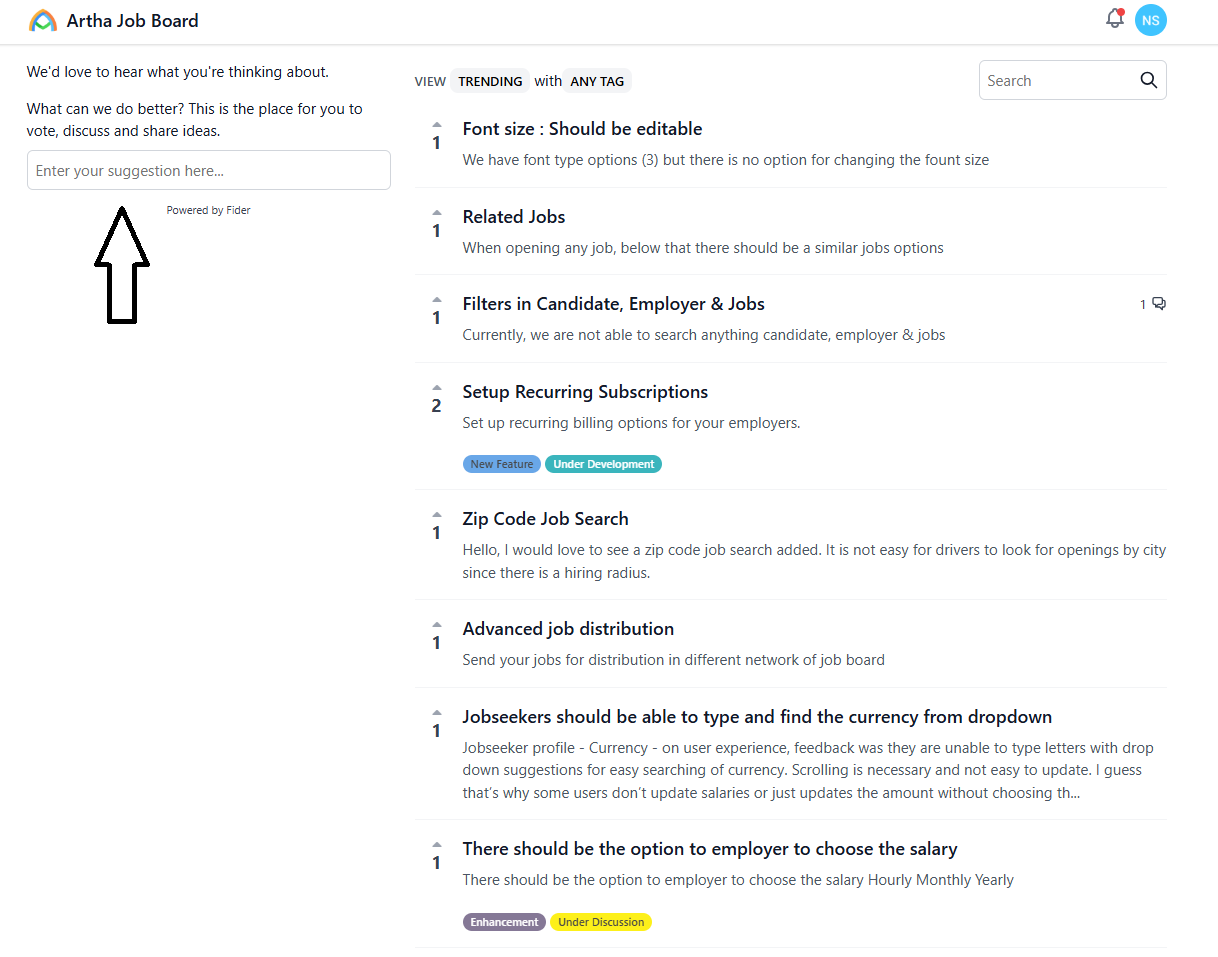Image resolution: width=1218 pixels, height=957 pixels.
Task: Click the New Feature tag
Action: [502, 464]
